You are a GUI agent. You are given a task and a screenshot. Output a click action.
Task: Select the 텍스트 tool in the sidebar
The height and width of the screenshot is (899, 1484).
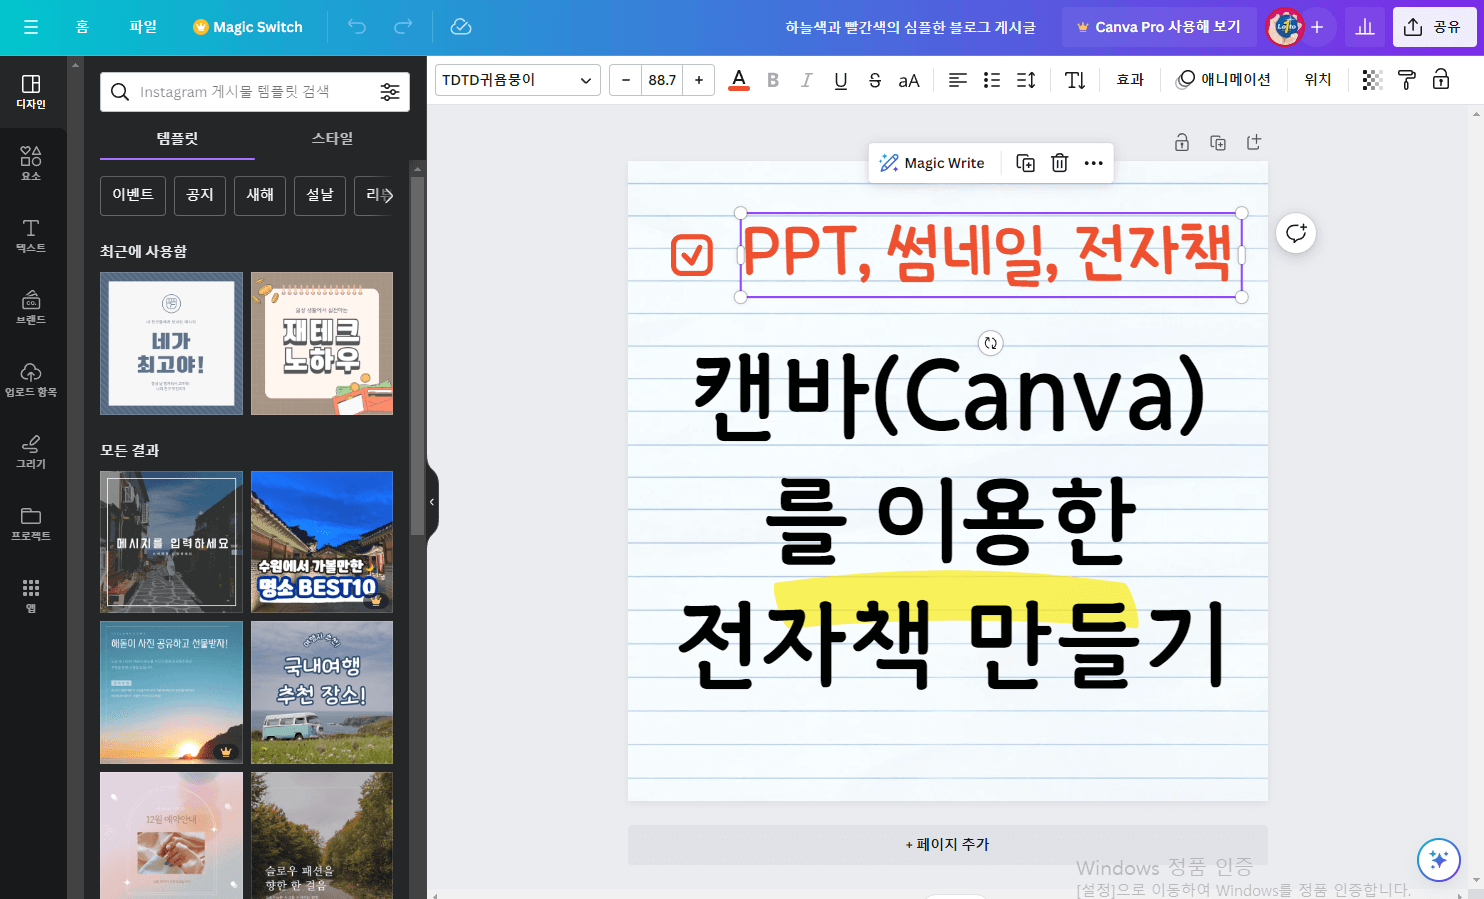[30, 236]
